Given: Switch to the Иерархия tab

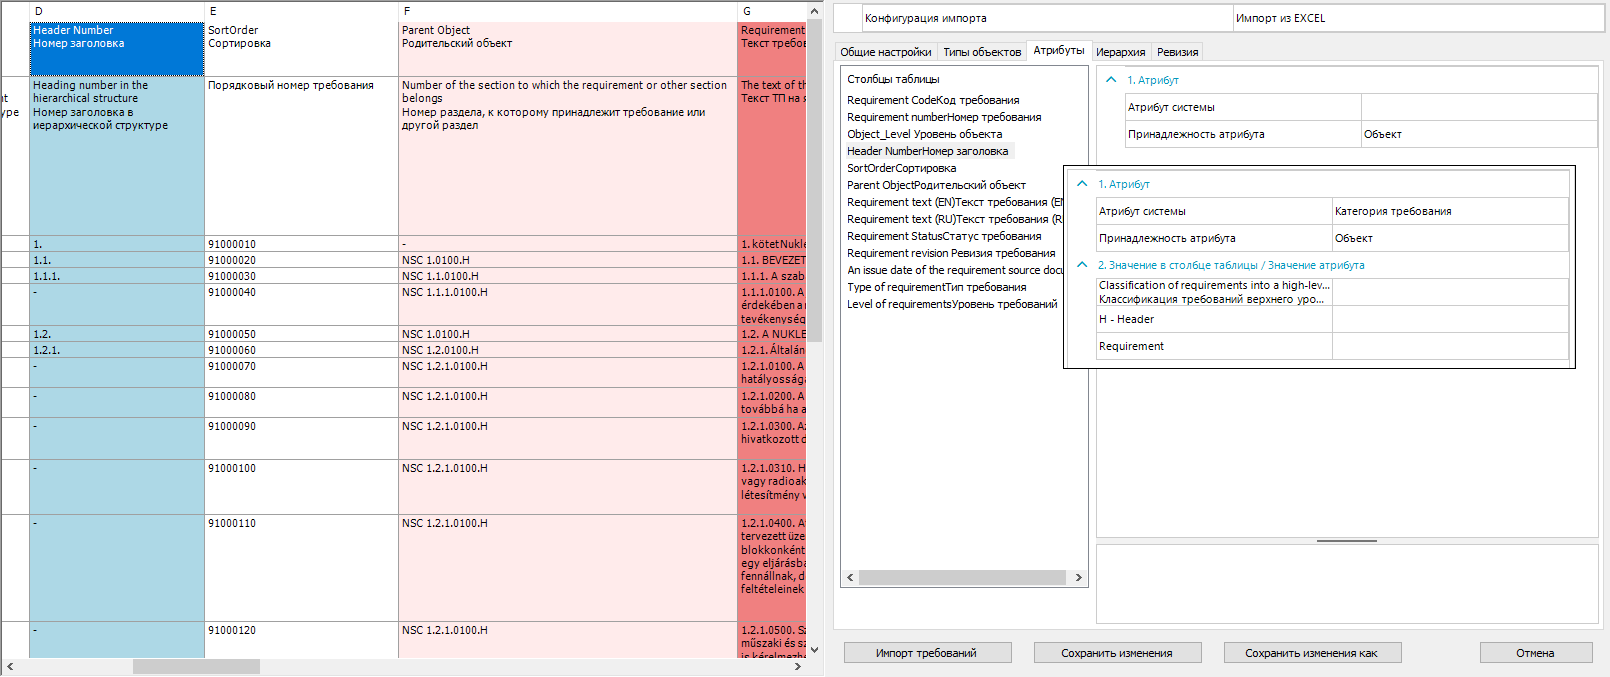Looking at the screenshot, I should [1120, 52].
